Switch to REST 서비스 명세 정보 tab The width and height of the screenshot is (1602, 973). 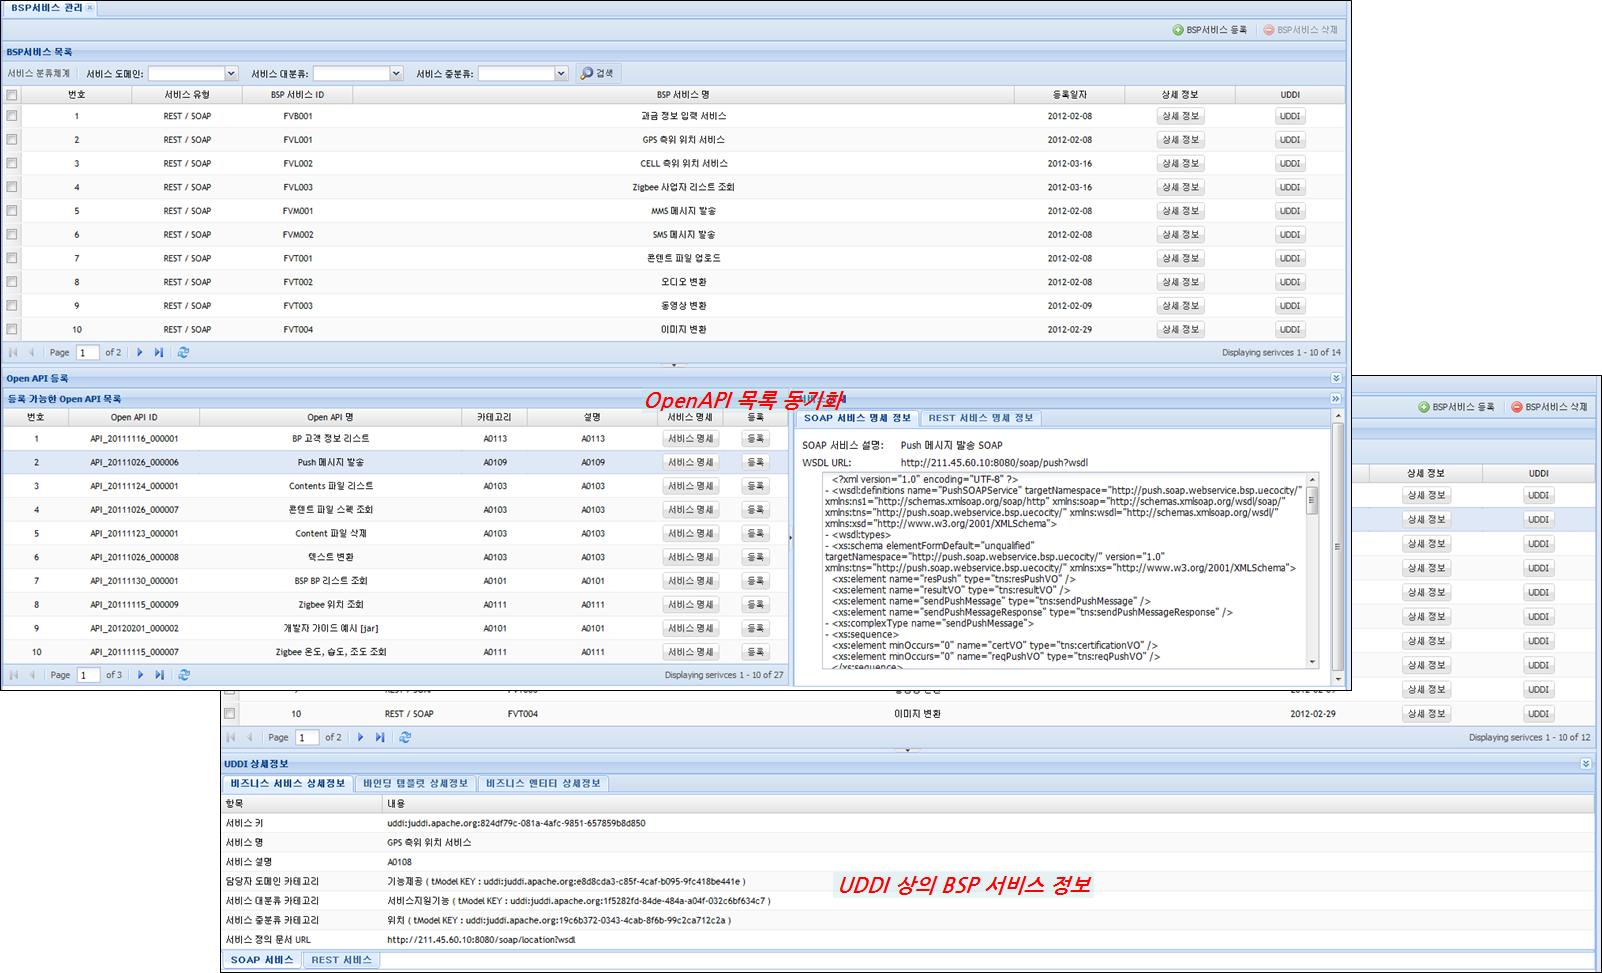981,418
